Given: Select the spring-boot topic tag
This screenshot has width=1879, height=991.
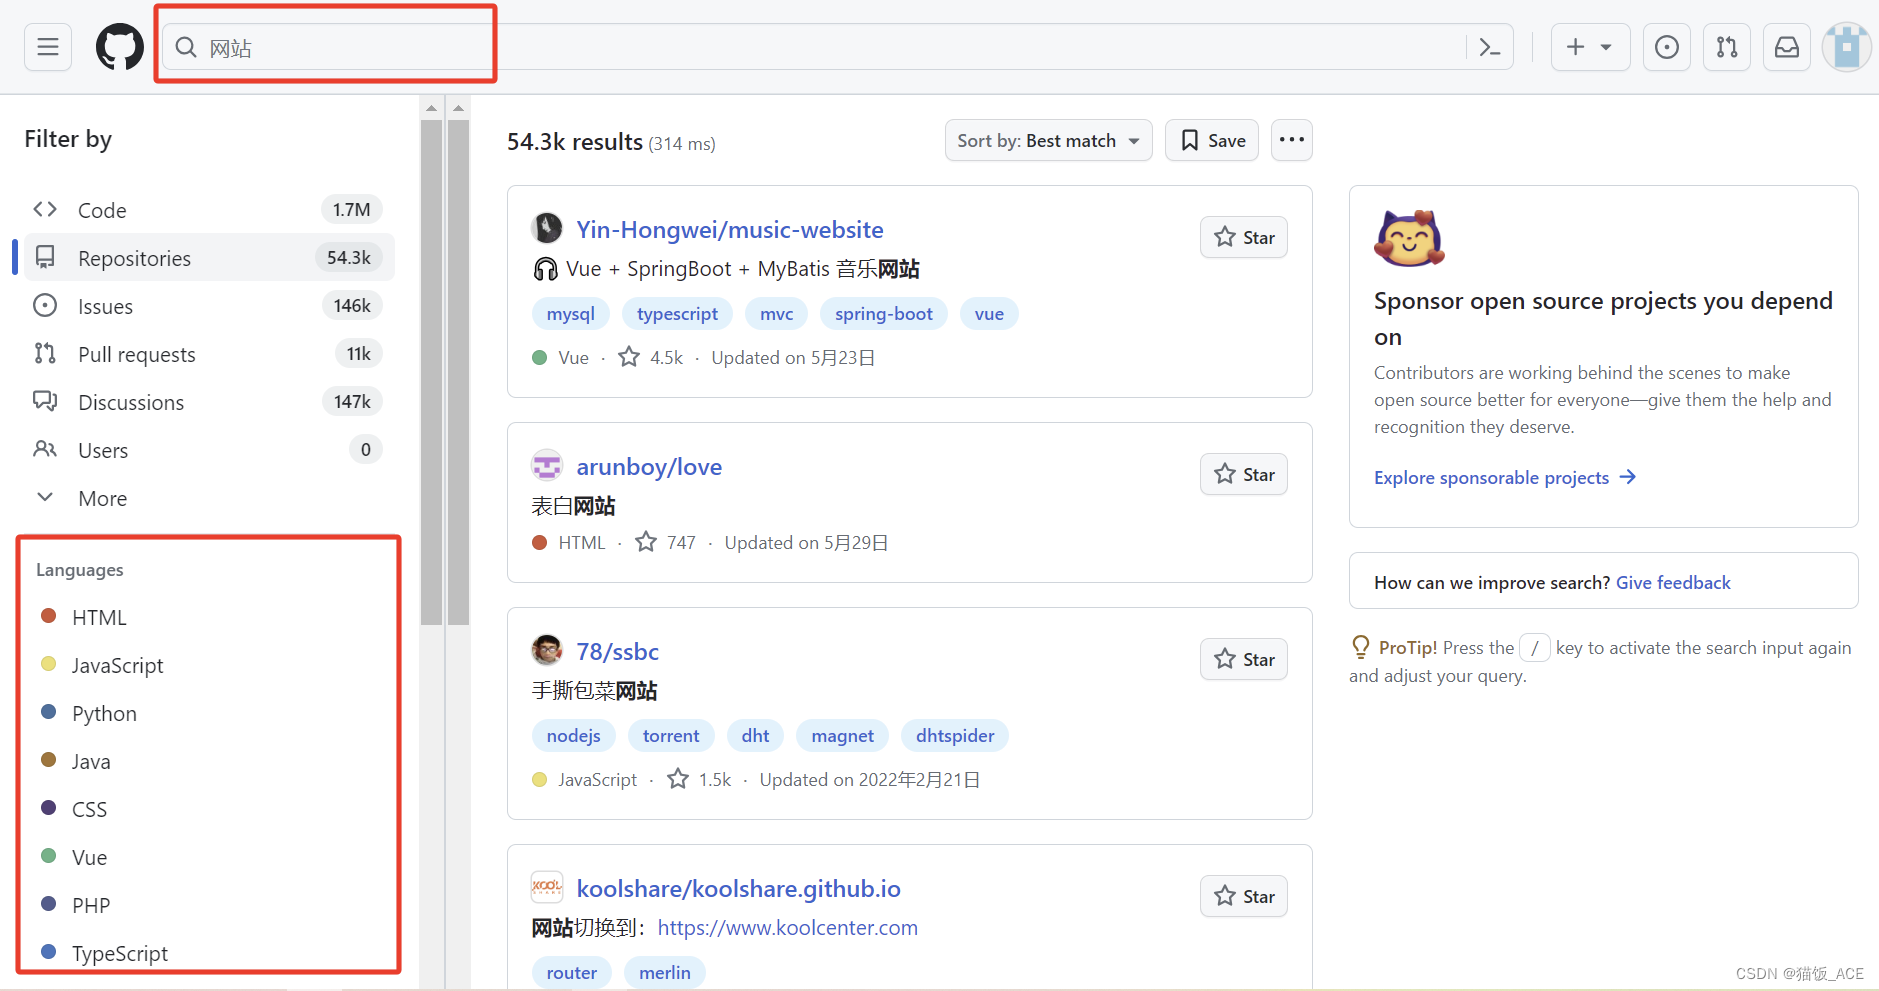Looking at the screenshot, I should click(883, 313).
